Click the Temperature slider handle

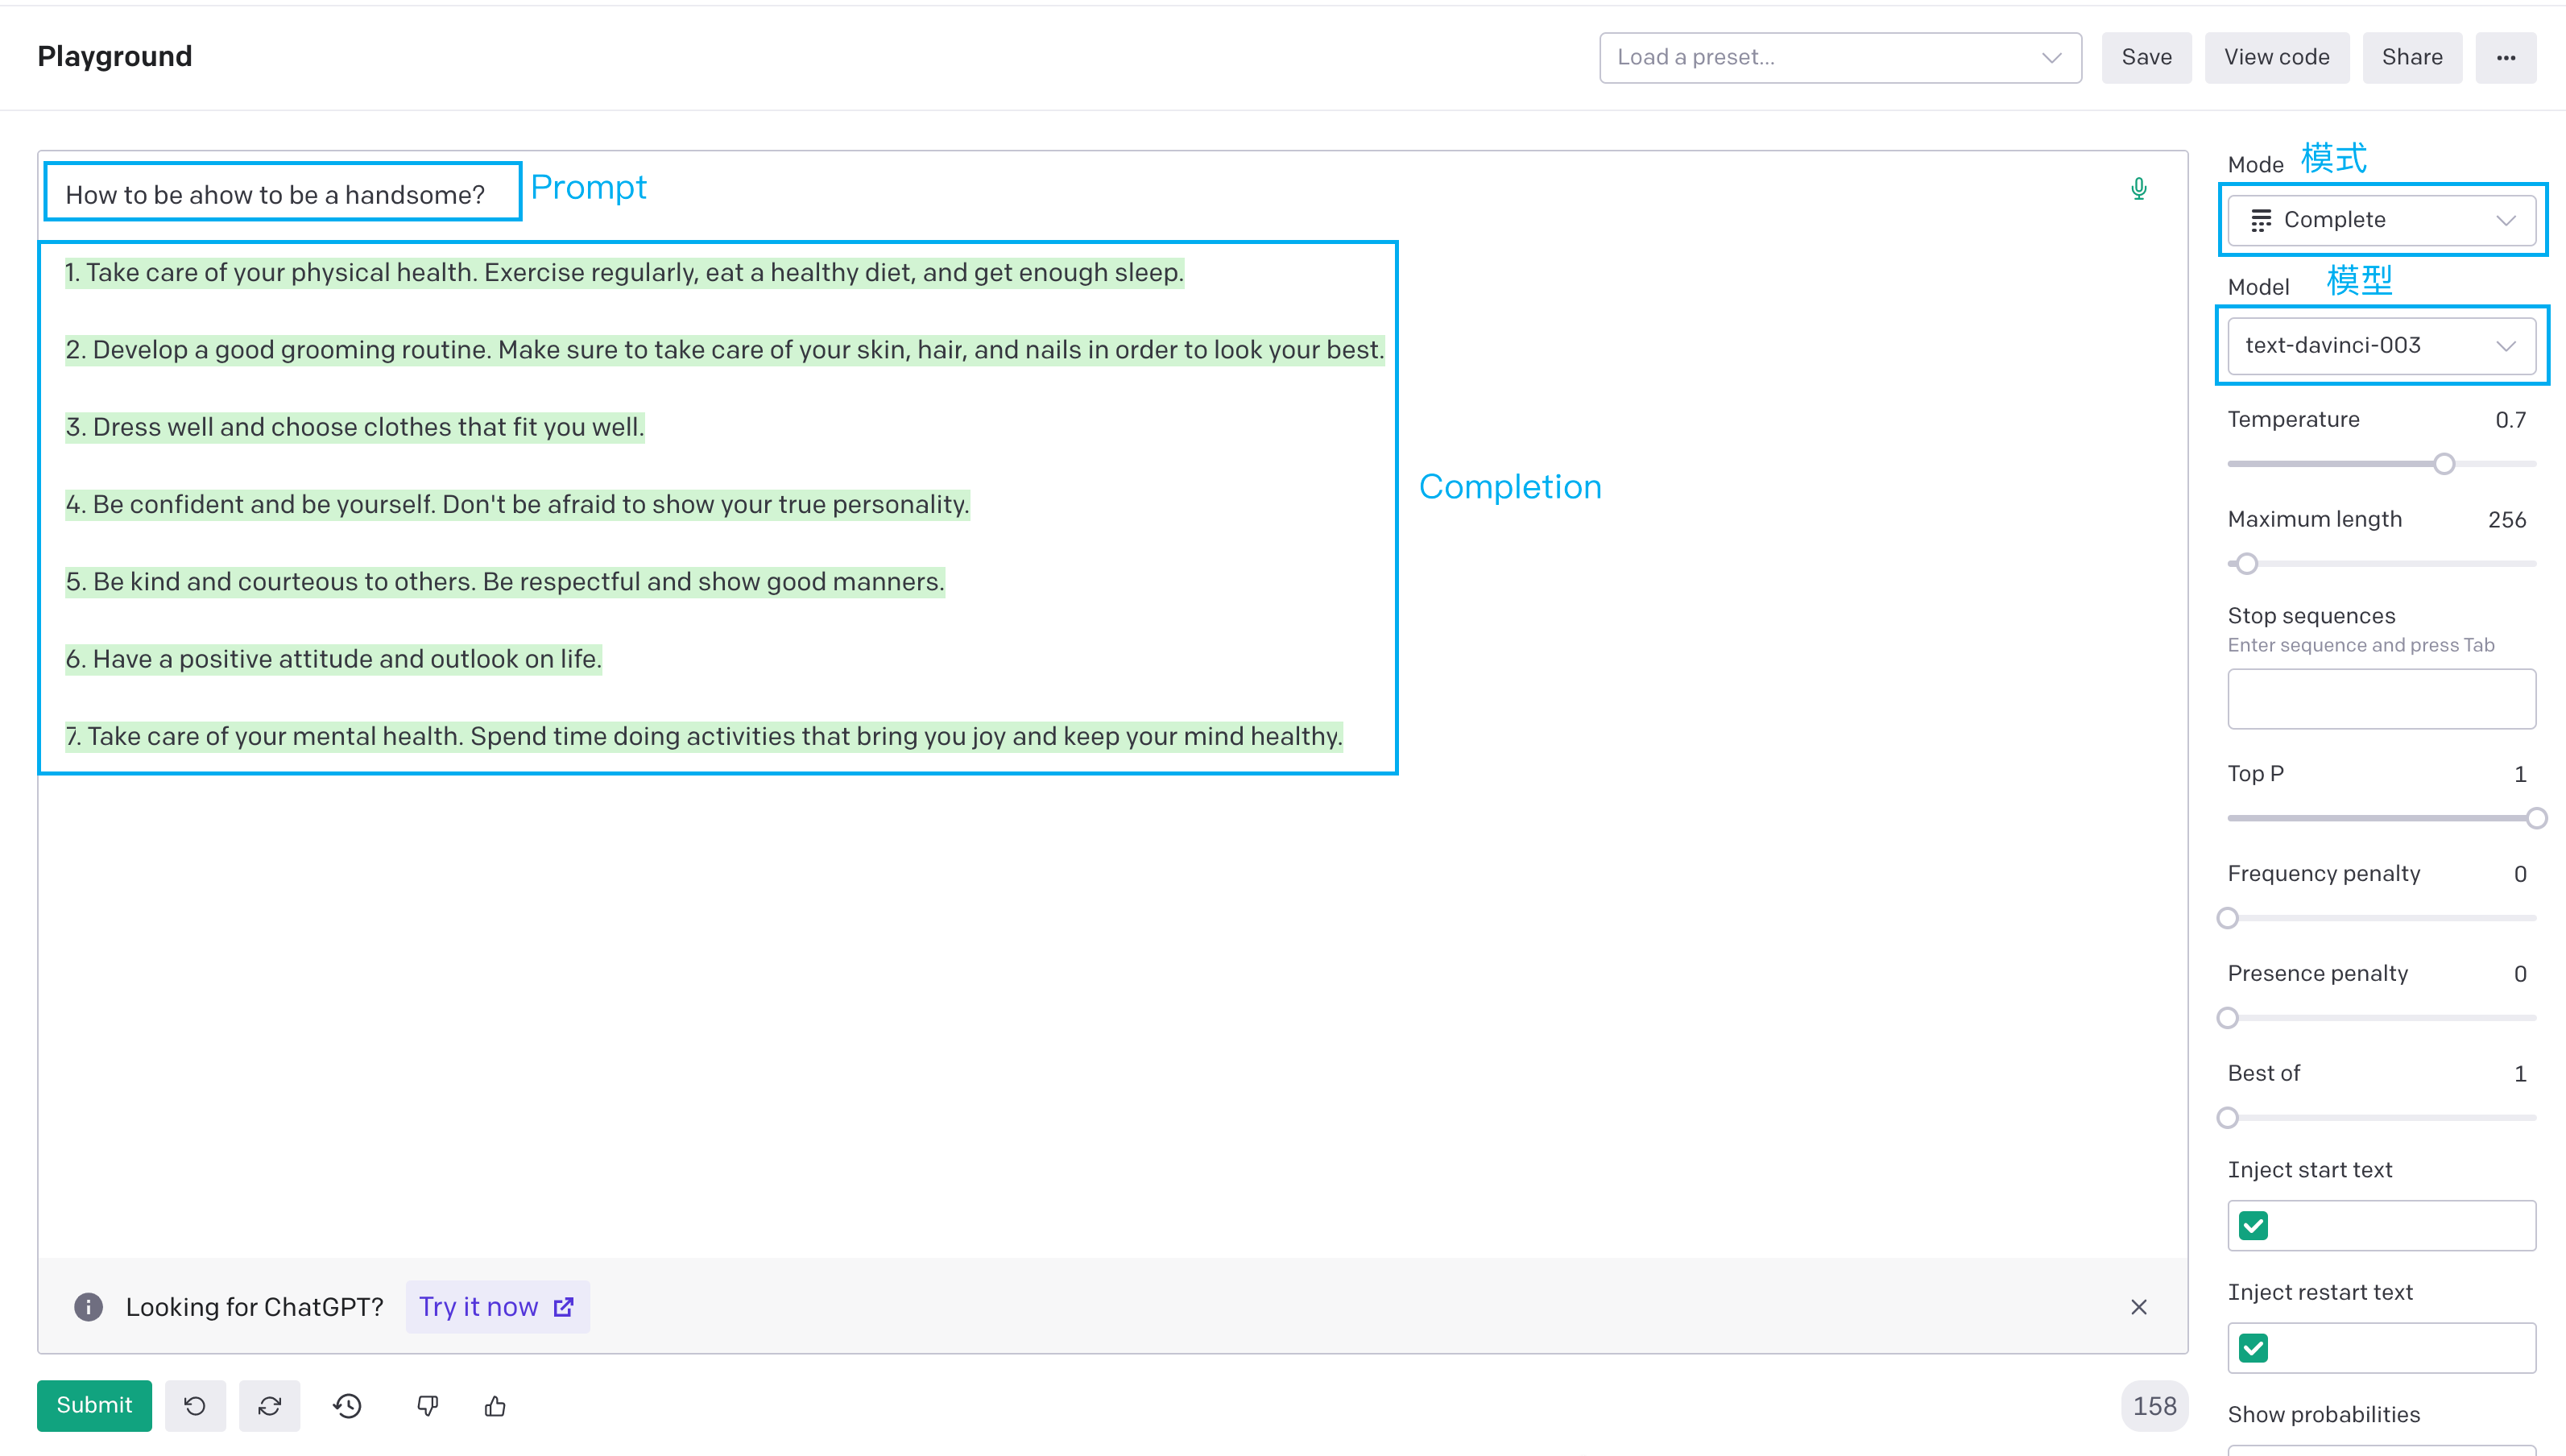click(x=2443, y=463)
